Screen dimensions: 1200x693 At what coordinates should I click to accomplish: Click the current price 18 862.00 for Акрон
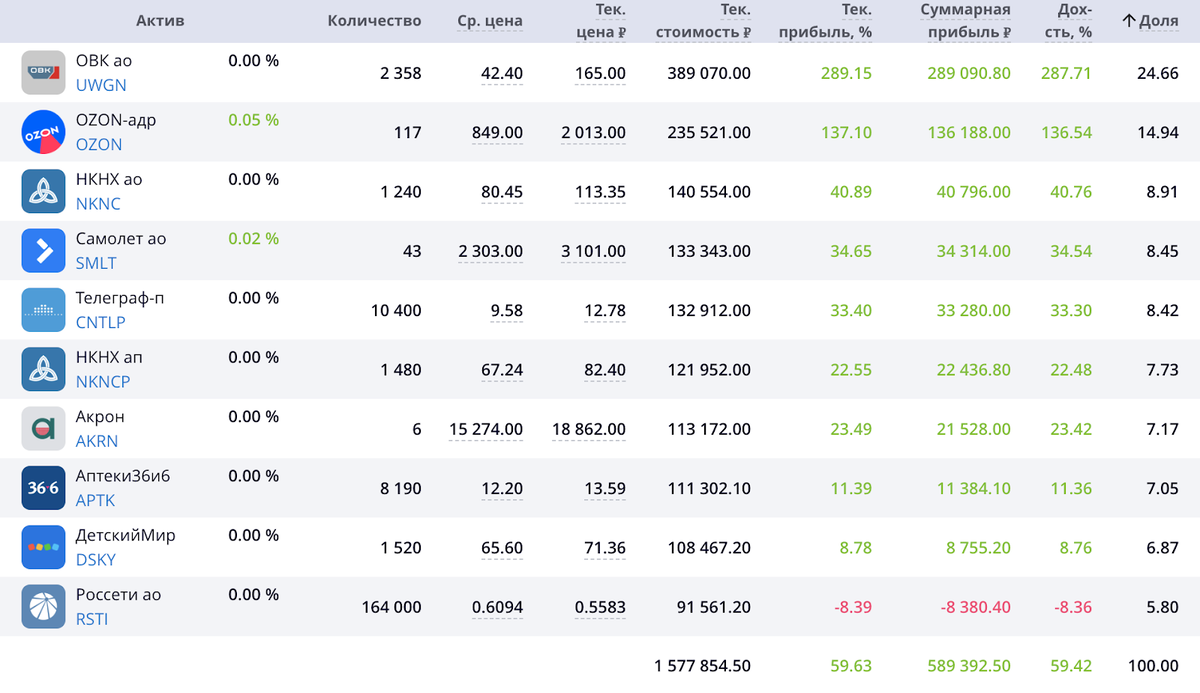click(x=589, y=429)
